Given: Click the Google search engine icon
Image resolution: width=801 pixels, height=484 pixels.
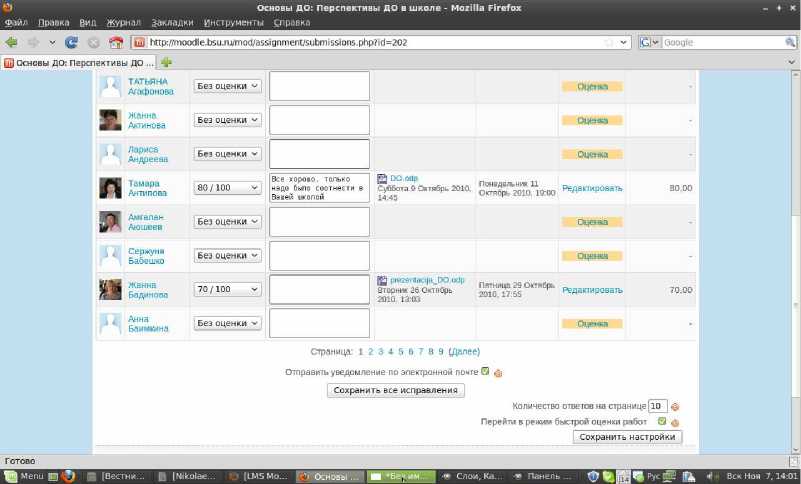Looking at the screenshot, I should (x=645, y=42).
